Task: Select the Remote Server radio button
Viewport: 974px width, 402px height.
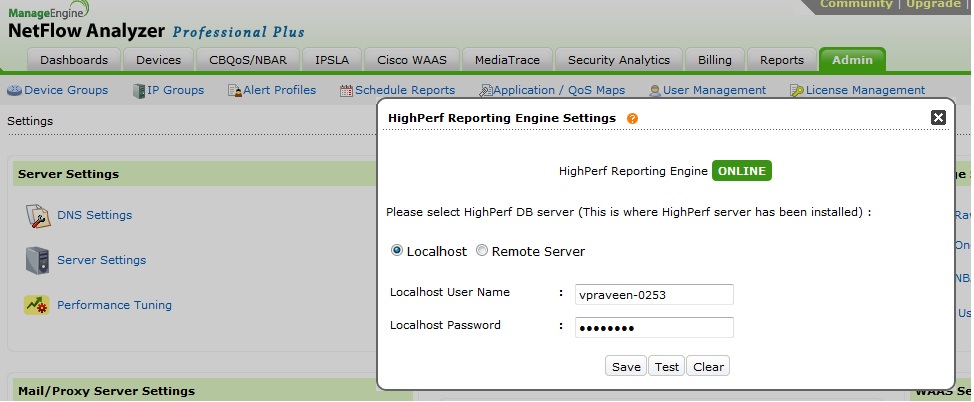Action: point(482,251)
